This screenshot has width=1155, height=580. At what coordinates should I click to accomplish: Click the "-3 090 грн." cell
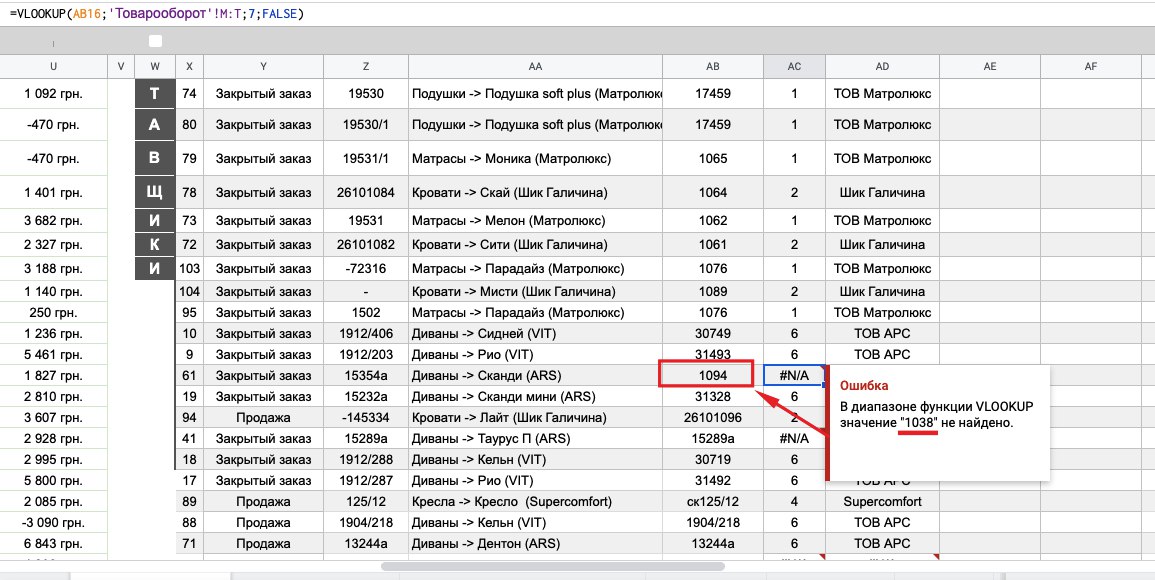tap(53, 522)
